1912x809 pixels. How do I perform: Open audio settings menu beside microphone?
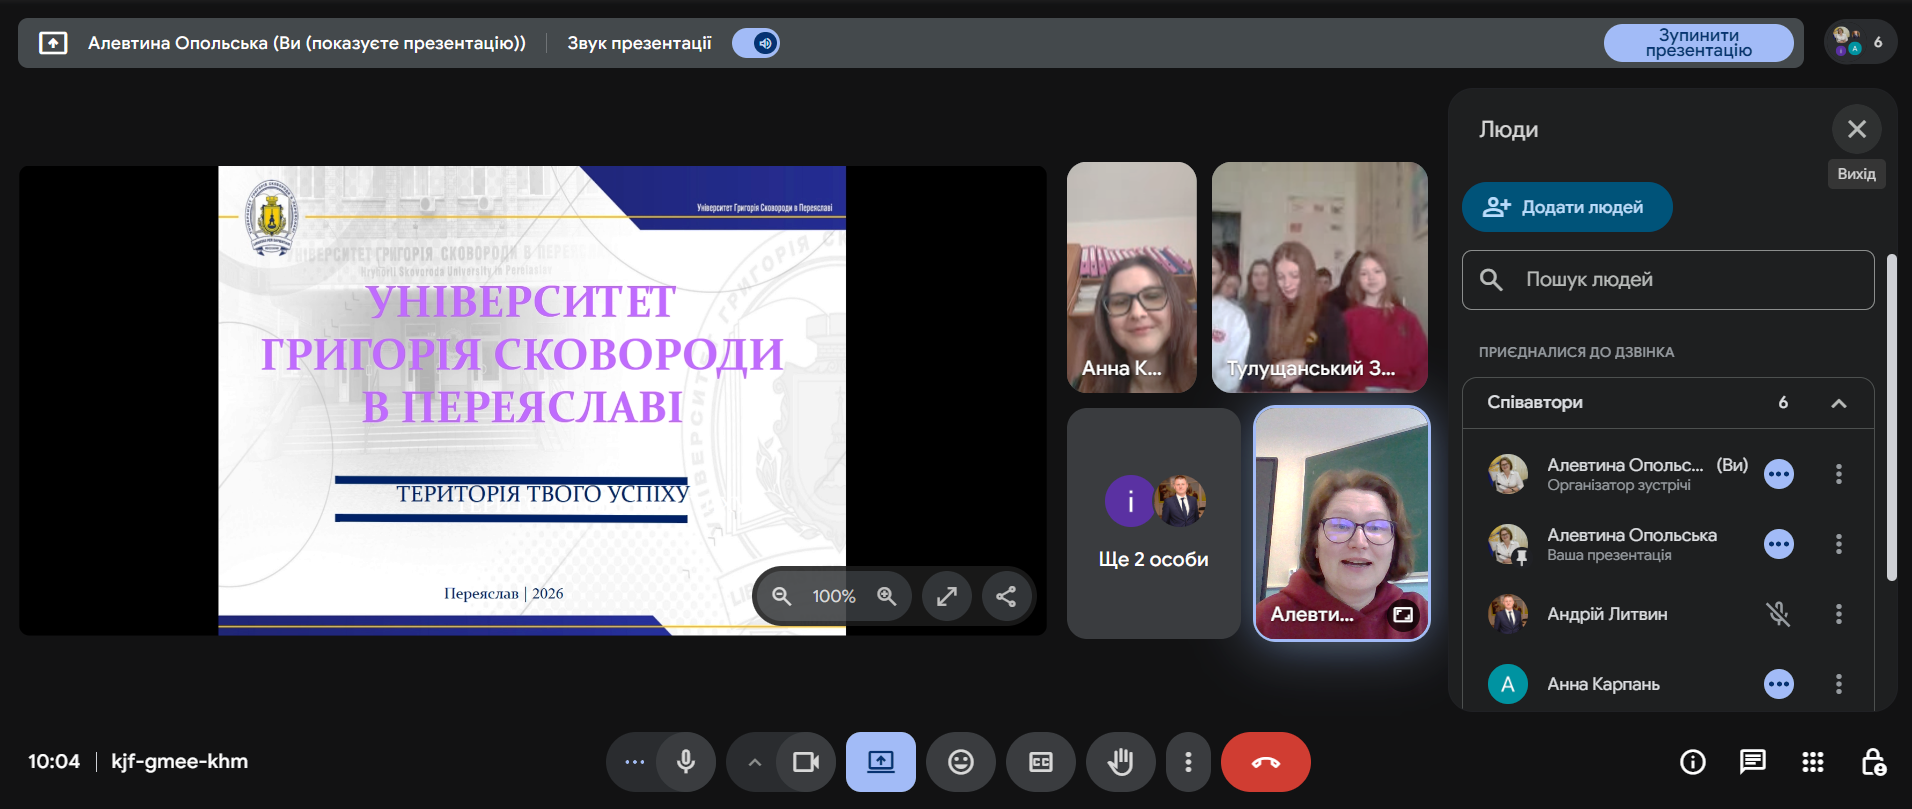tap(634, 762)
